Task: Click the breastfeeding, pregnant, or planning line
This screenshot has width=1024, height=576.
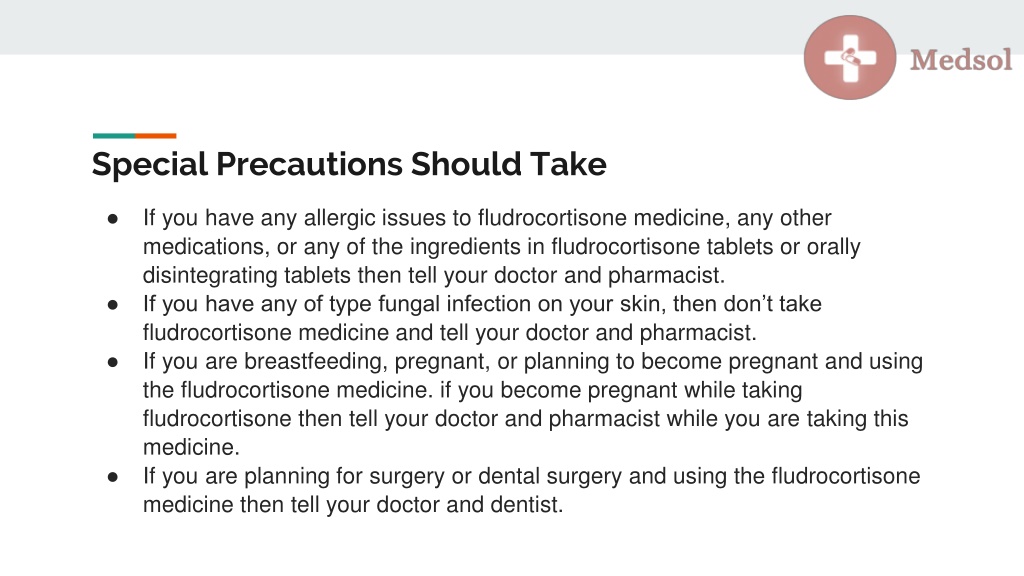Action: click(x=533, y=362)
